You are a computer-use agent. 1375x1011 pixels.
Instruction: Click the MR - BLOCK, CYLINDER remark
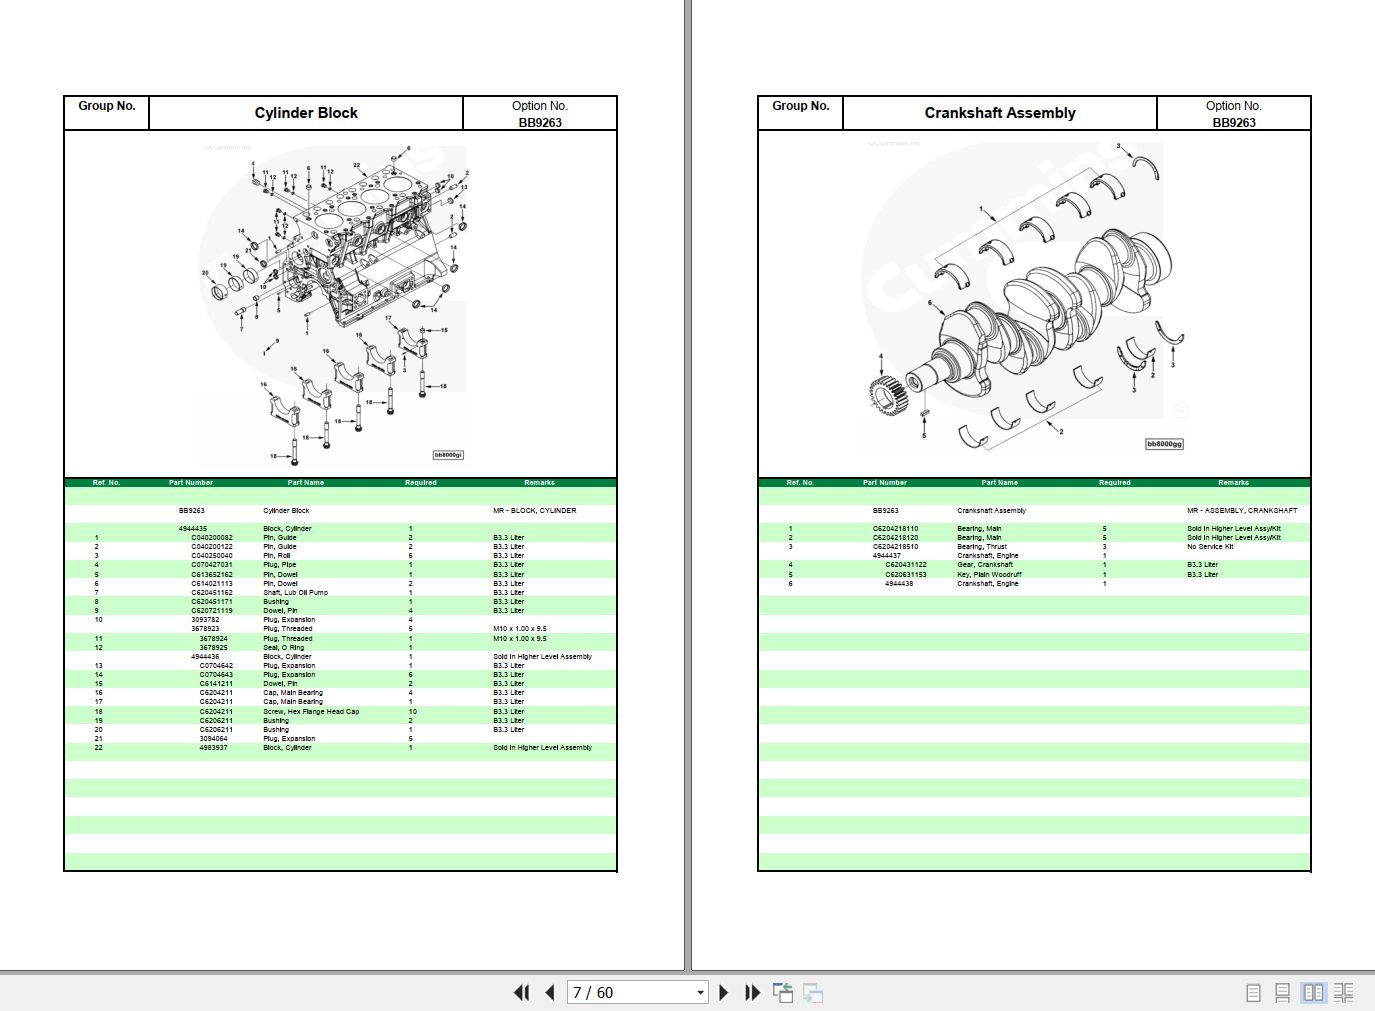coord(534,511)
